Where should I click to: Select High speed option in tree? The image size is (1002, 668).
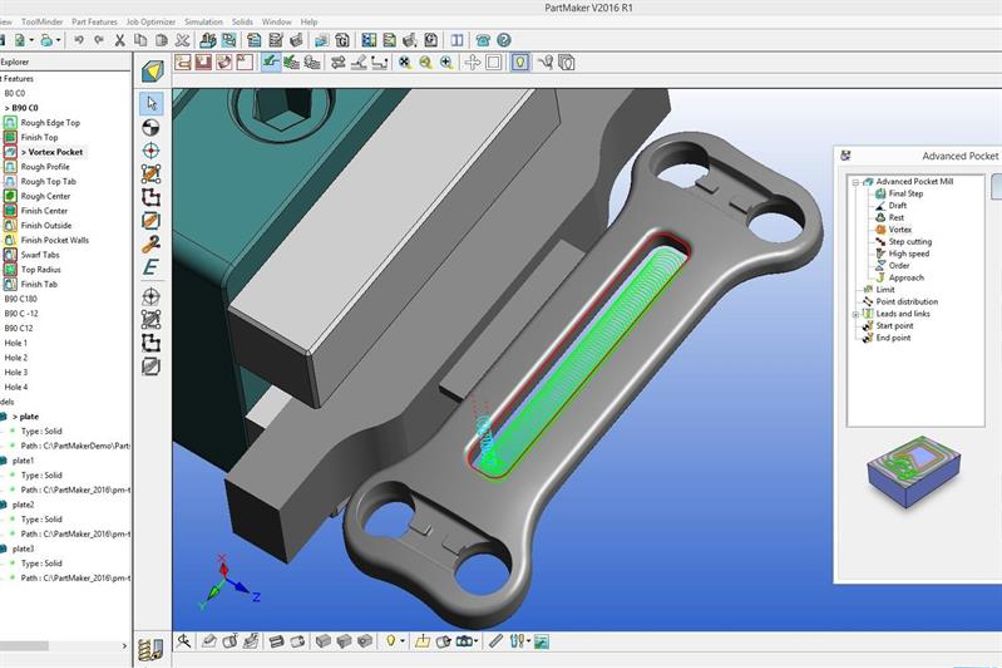point(909,254)
